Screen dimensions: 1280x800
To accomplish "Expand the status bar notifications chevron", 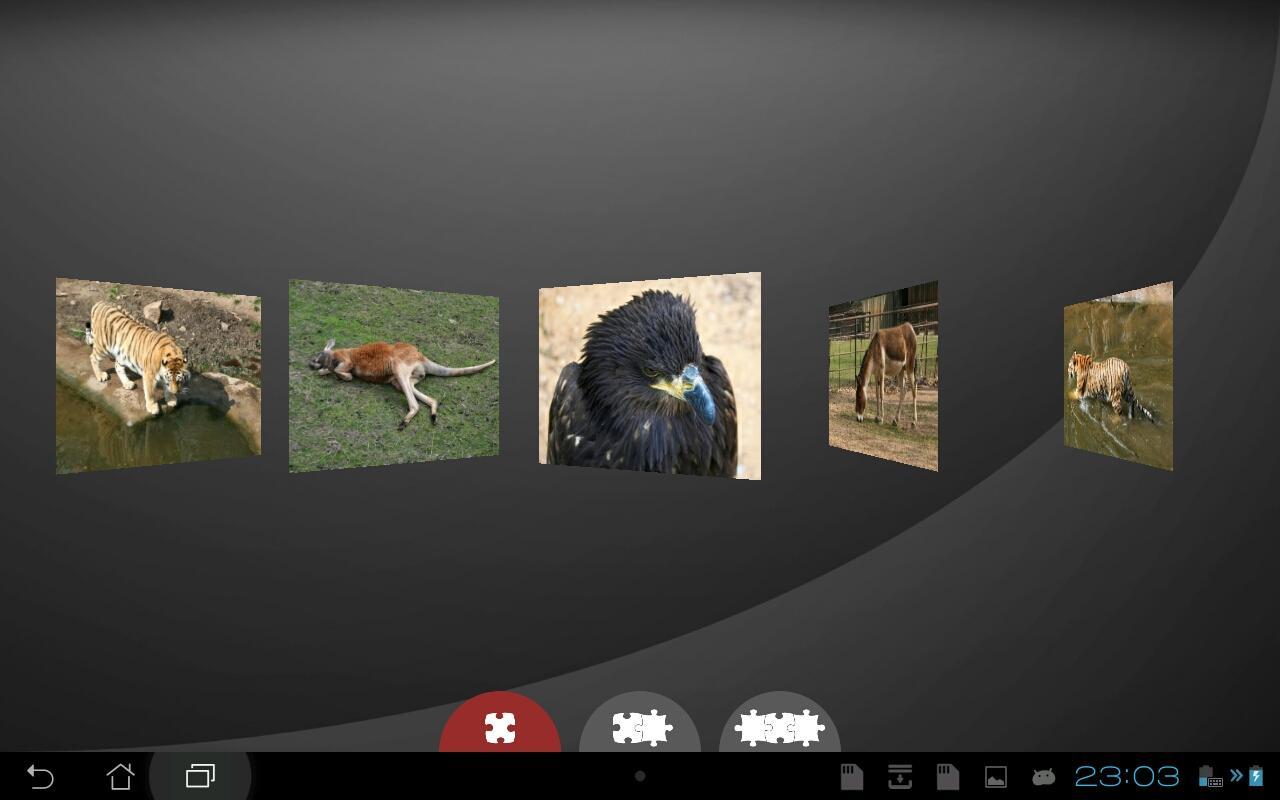I will [x=1234, y=773].
